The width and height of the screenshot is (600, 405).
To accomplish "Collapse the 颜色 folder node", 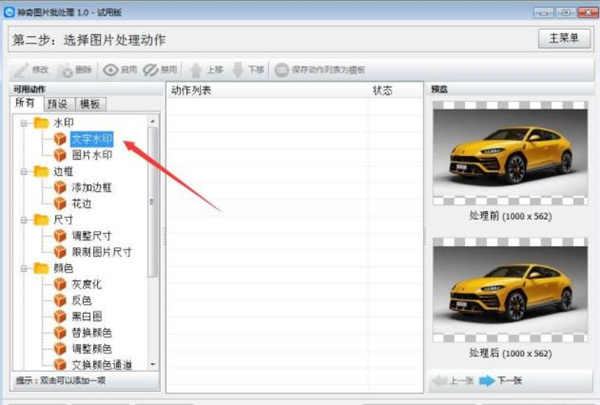I will [x=24, y=268].
